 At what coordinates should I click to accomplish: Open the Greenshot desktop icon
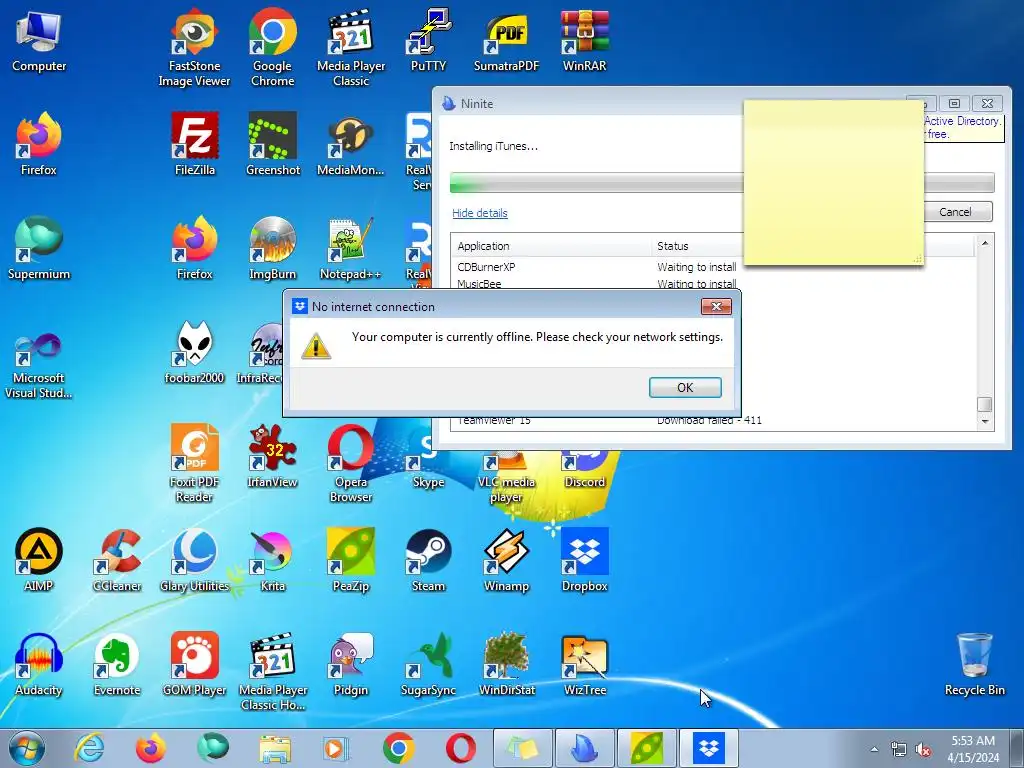pos(272,145)
